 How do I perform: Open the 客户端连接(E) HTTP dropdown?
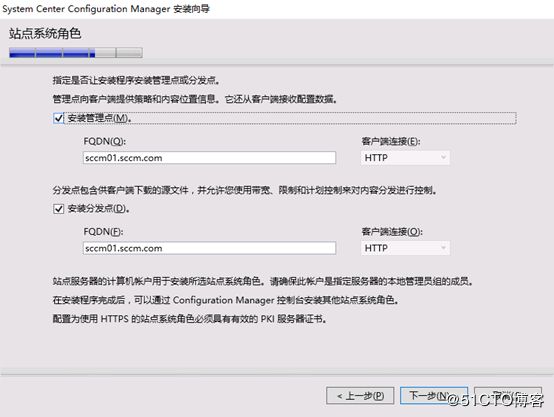coord(405,158)
